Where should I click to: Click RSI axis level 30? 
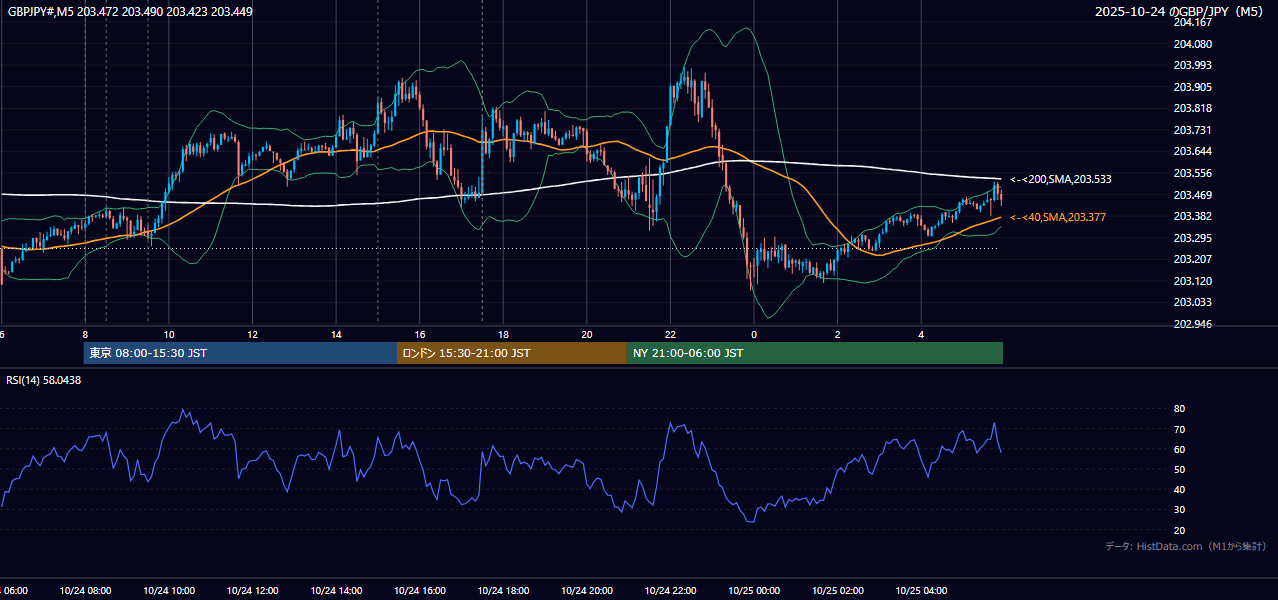[1179, 510]
